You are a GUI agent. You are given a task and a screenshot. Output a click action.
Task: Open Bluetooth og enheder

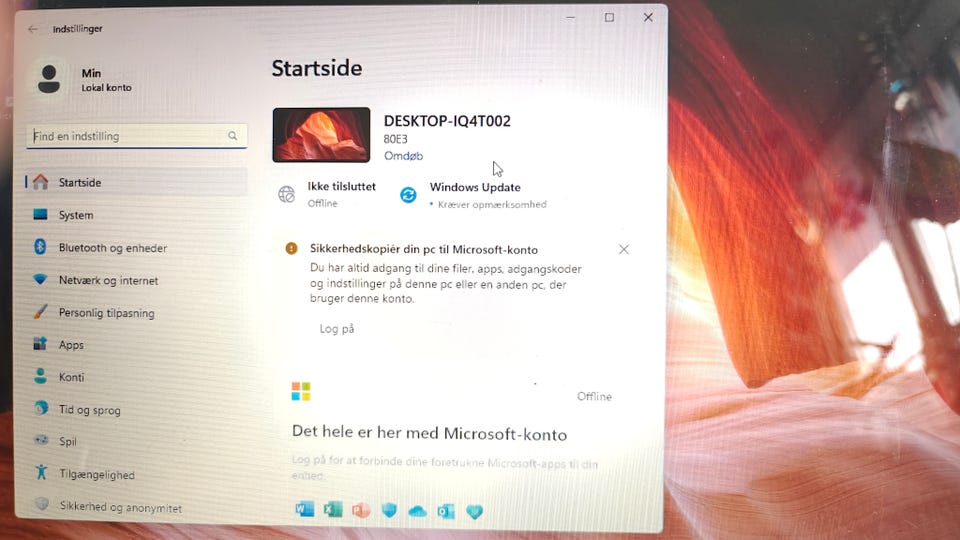(x=136, y=248)
